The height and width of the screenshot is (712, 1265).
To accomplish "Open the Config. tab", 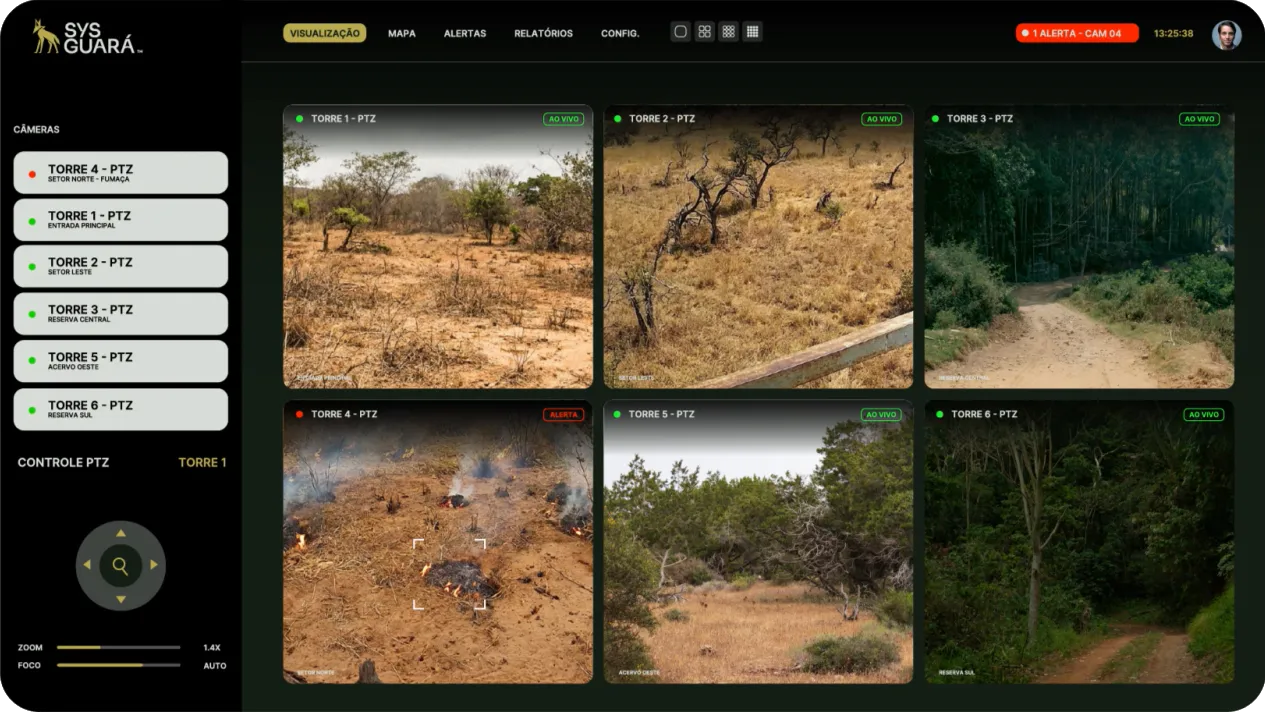I will coord(620,33).
